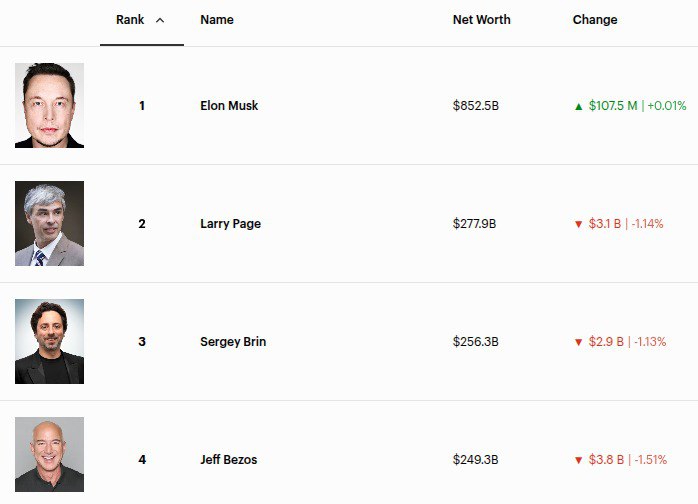Screen dimensions: 698x504
Task: Open the Larry Page name link
Action: [230, 224]
